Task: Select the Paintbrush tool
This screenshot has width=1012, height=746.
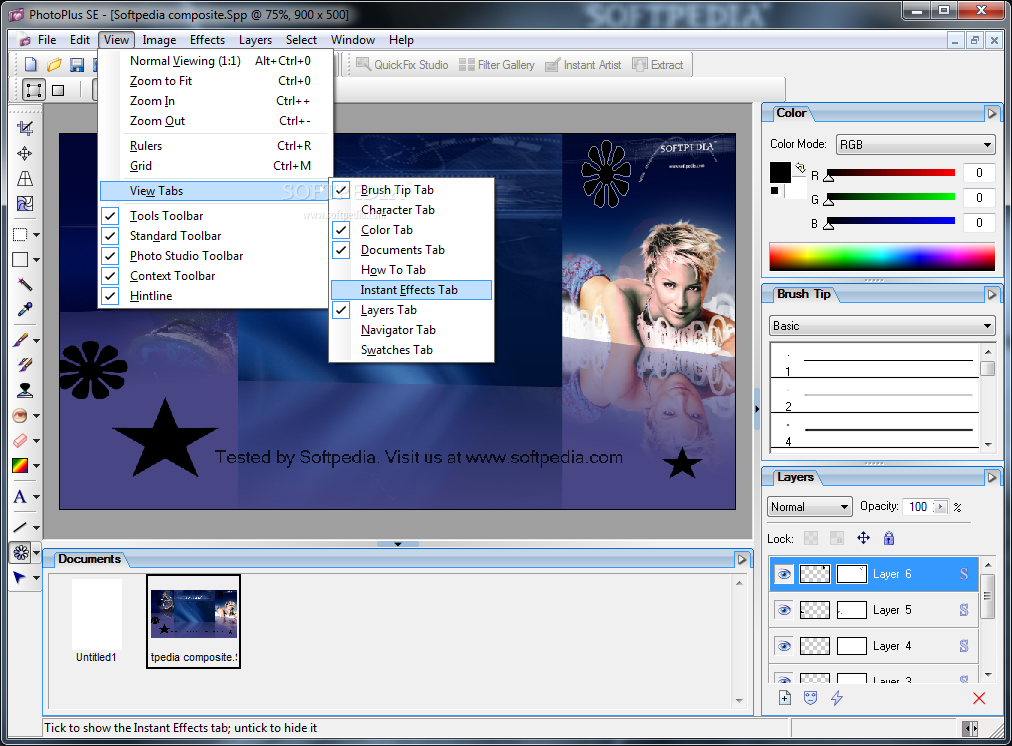Action: pos(20,340)
